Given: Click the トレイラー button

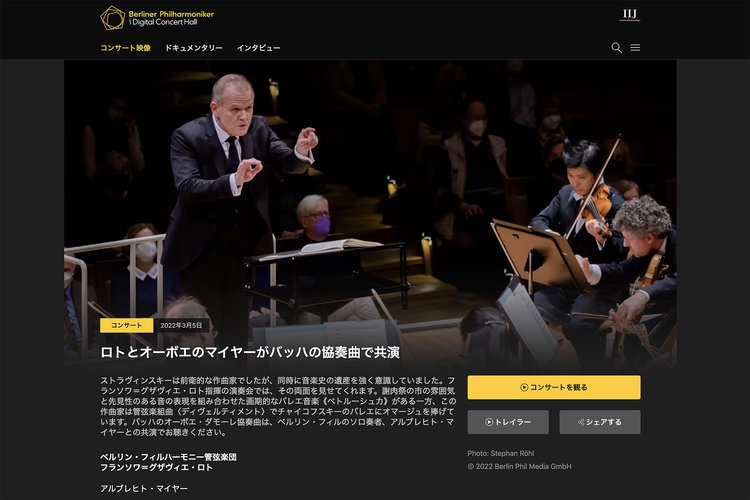Looking at the screenshot, I should pos(508,422).
